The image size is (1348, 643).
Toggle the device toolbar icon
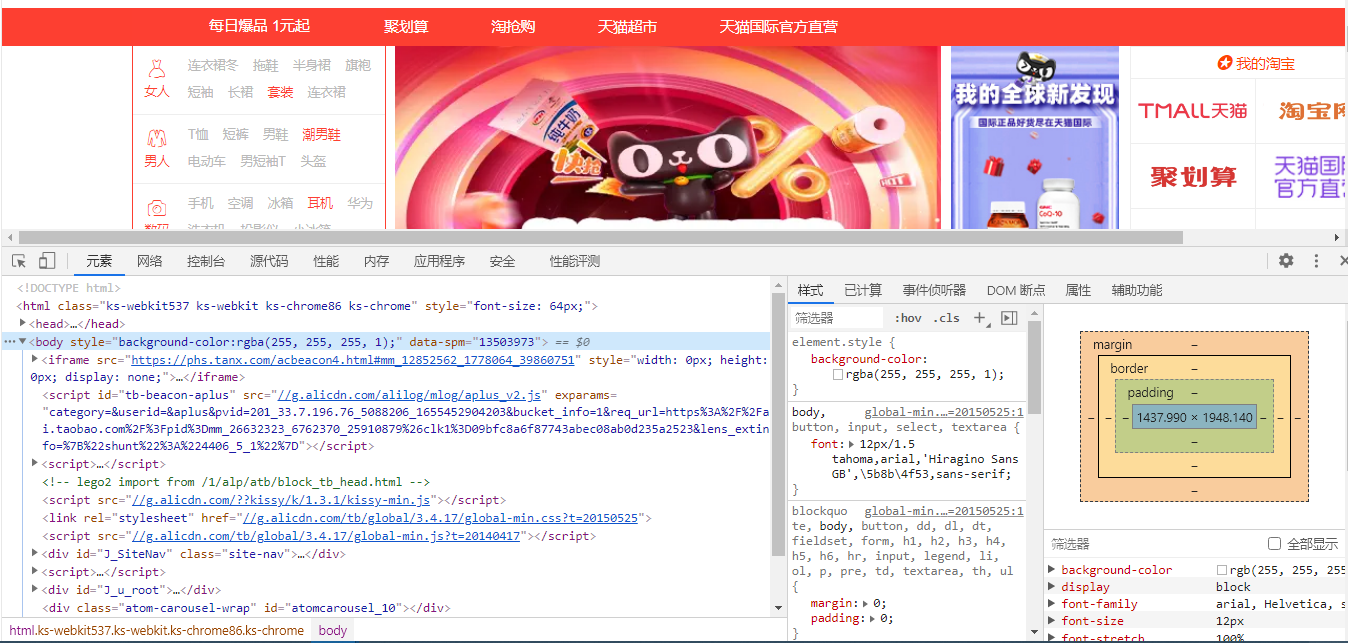pos(47,261)
